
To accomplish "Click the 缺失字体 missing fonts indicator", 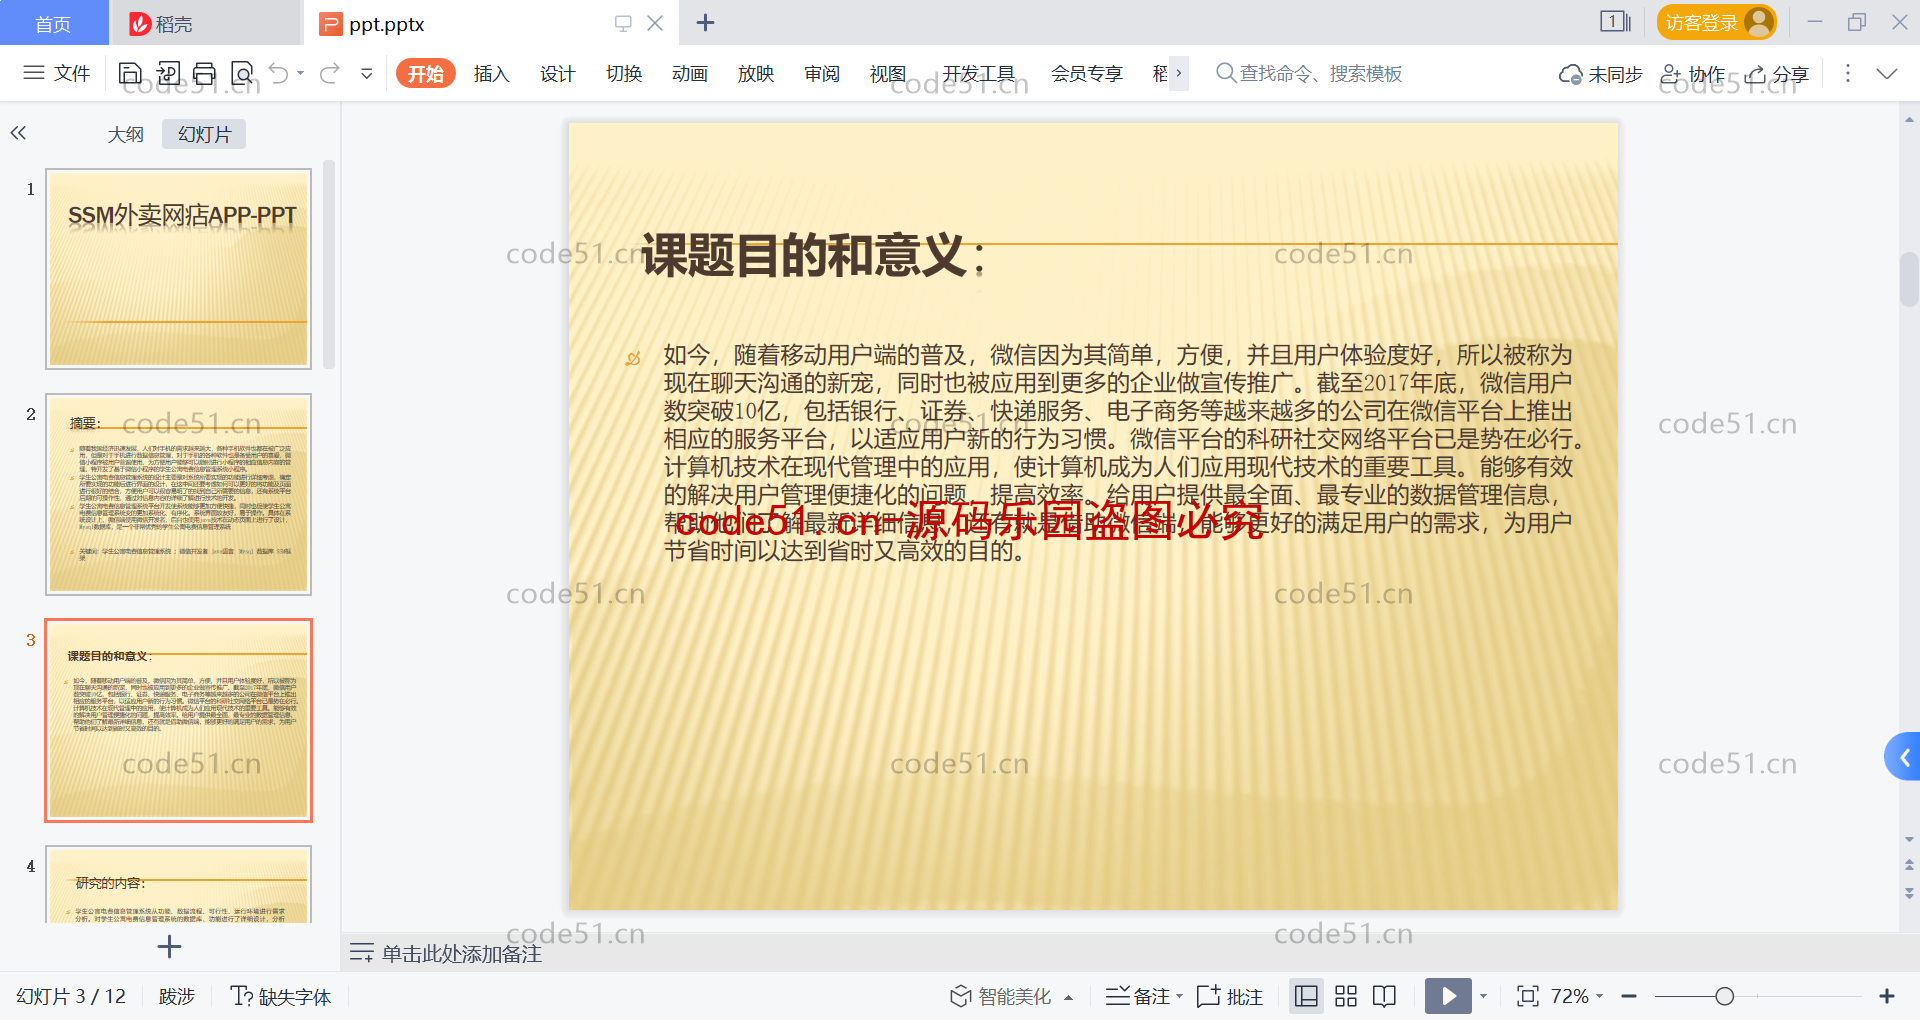I will tap(281, 996).
